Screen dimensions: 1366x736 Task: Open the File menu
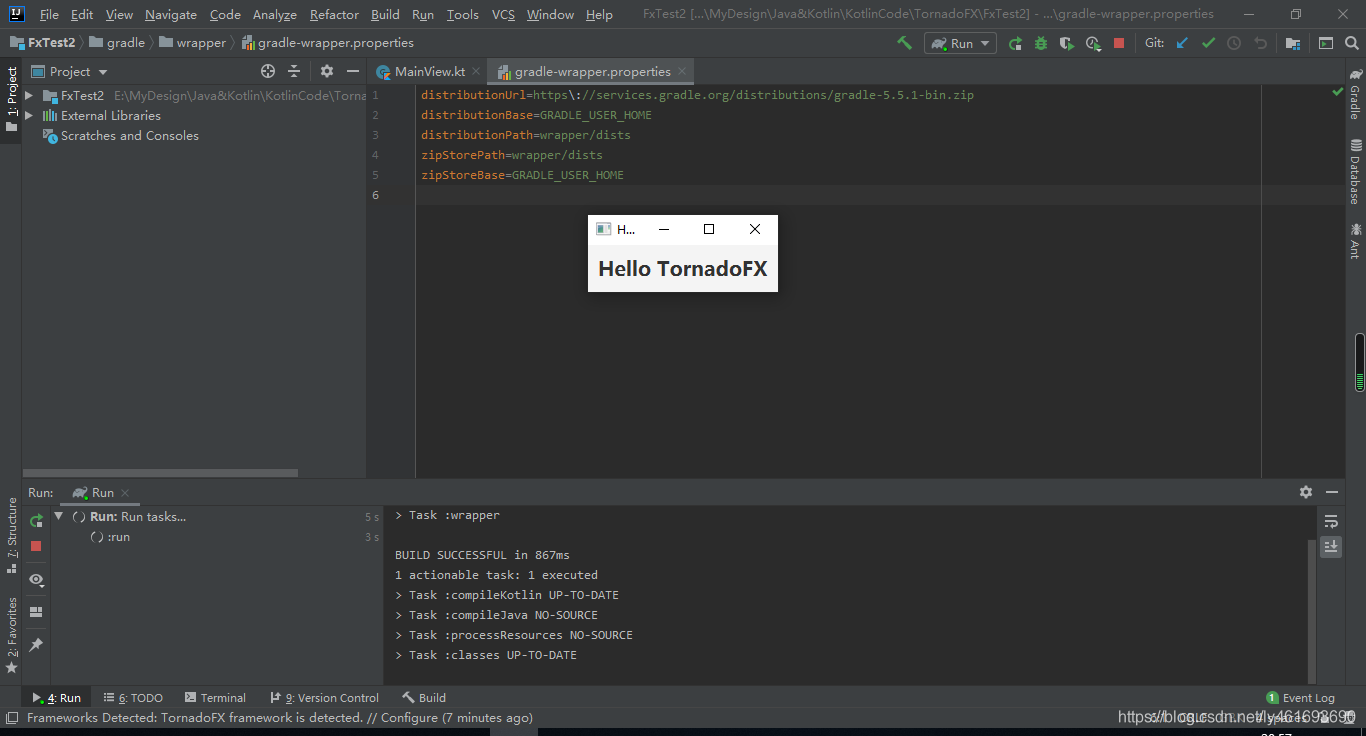coord(49,14)
